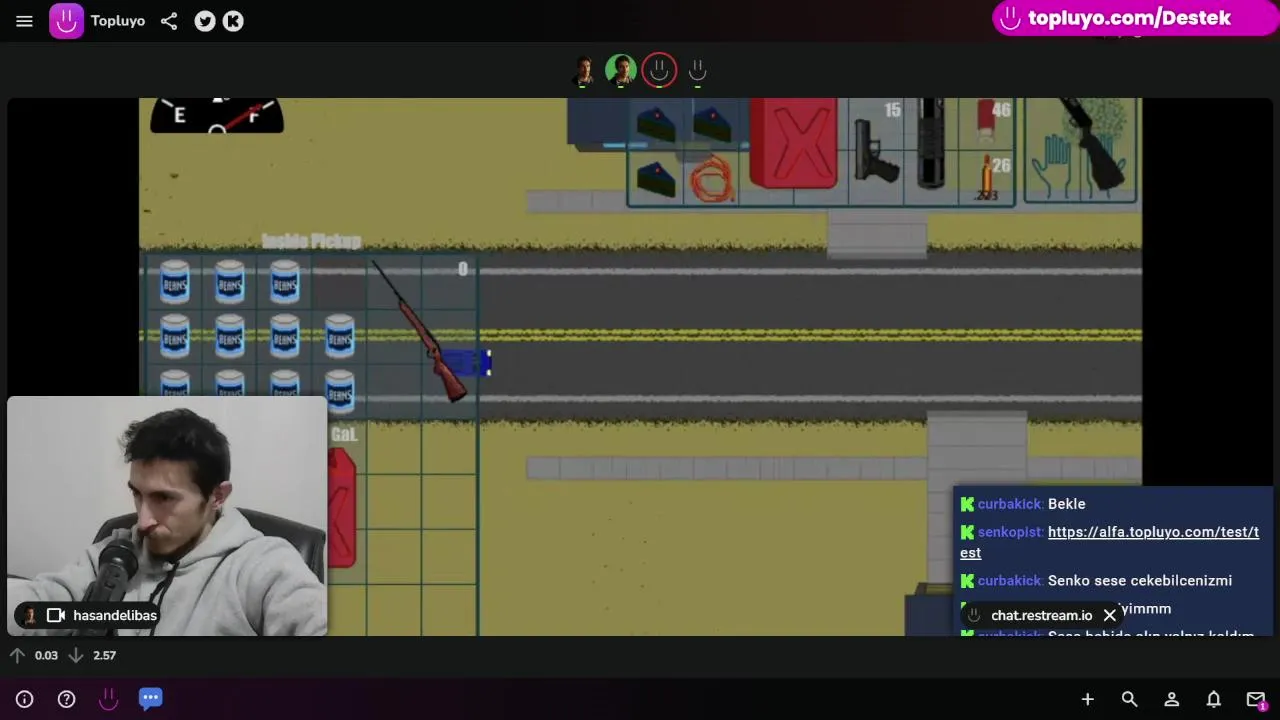The width and height of the screenshot is (1280, 720).
Task: Open the Kick link icon
Action: 233,21
